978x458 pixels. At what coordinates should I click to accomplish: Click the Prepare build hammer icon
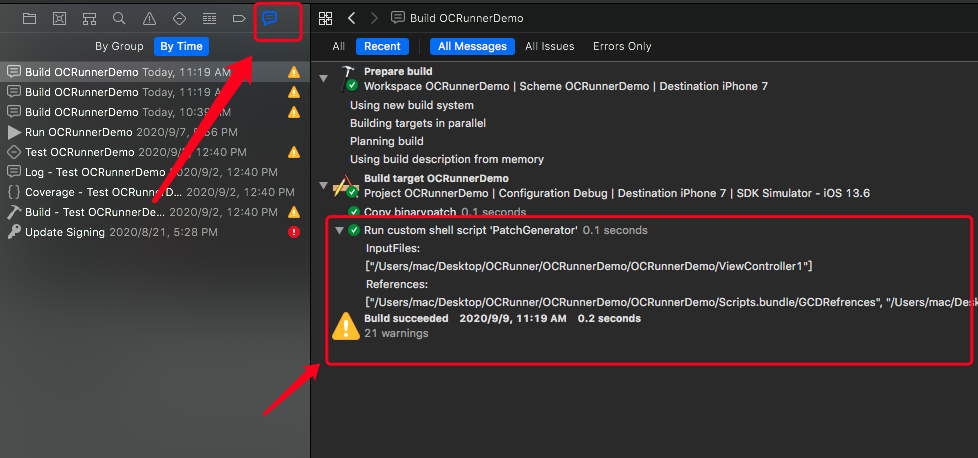point(347,79)
